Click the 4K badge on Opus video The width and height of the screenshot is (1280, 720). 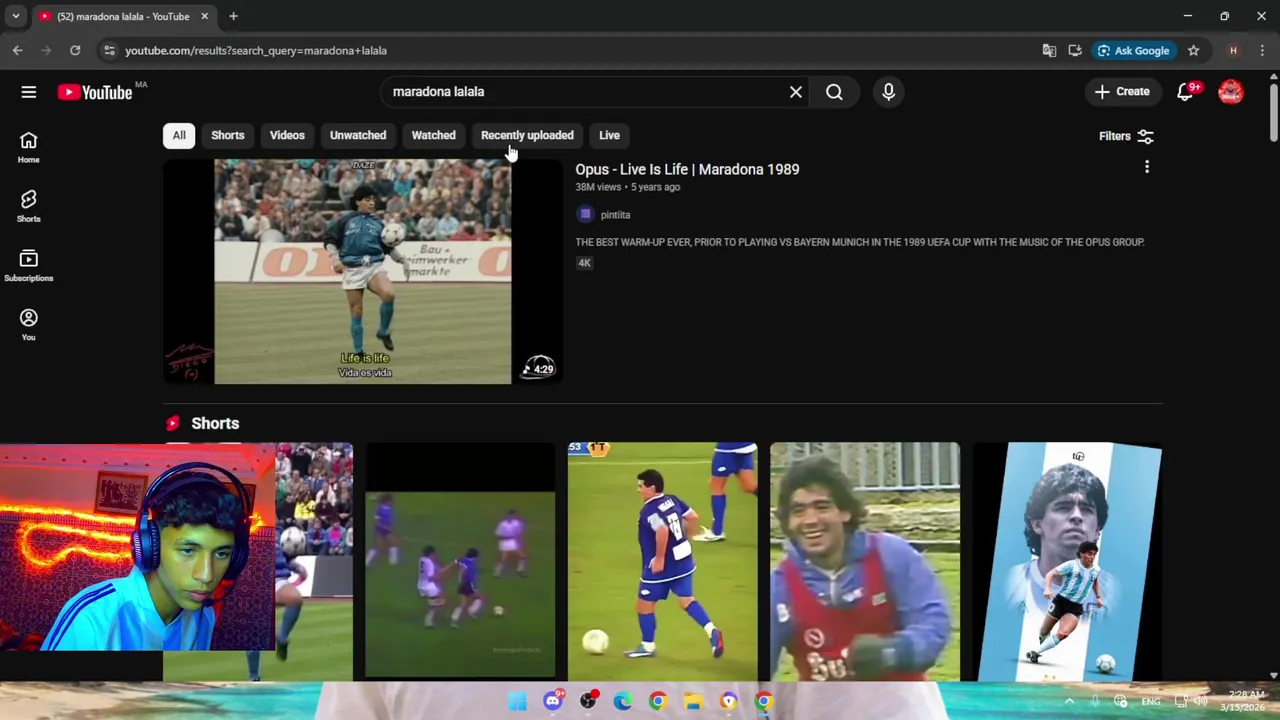[585, 263]
